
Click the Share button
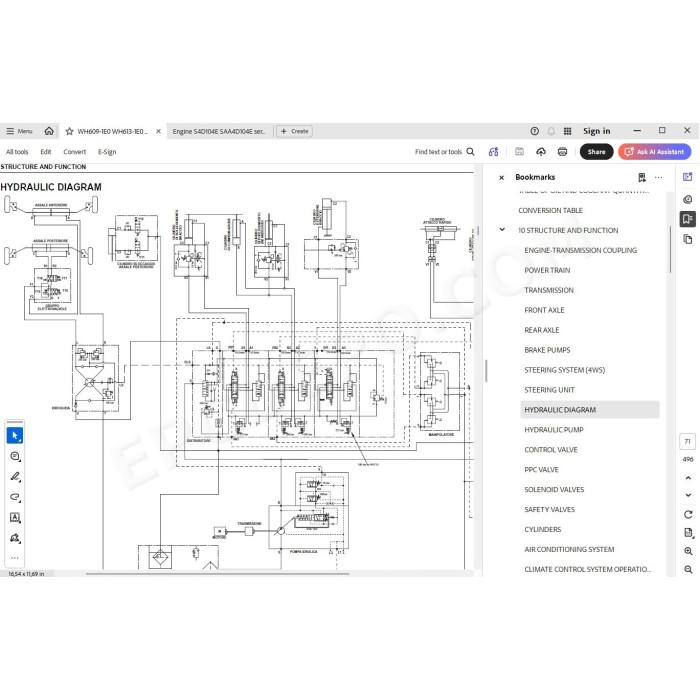(596, 152)
